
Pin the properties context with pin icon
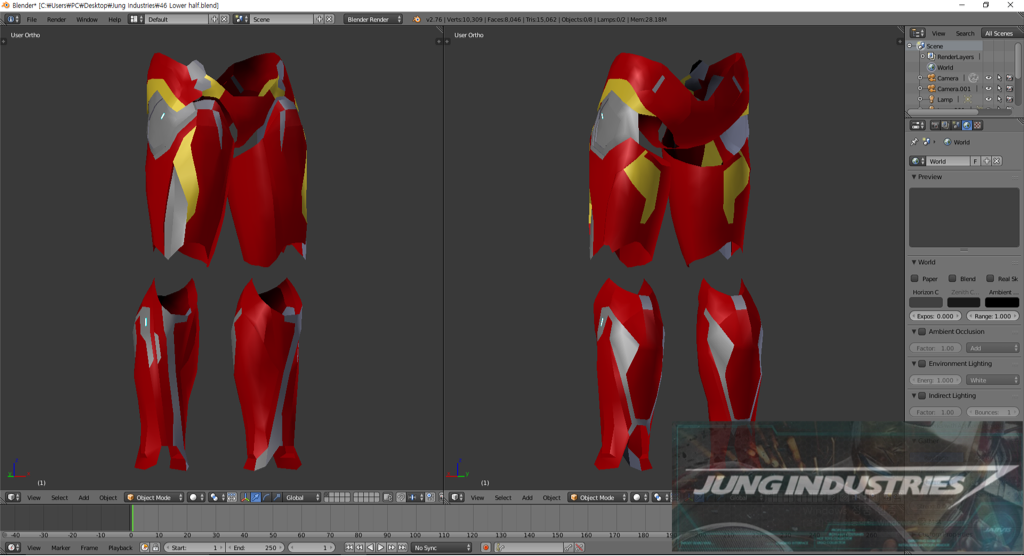click(914, 142)
